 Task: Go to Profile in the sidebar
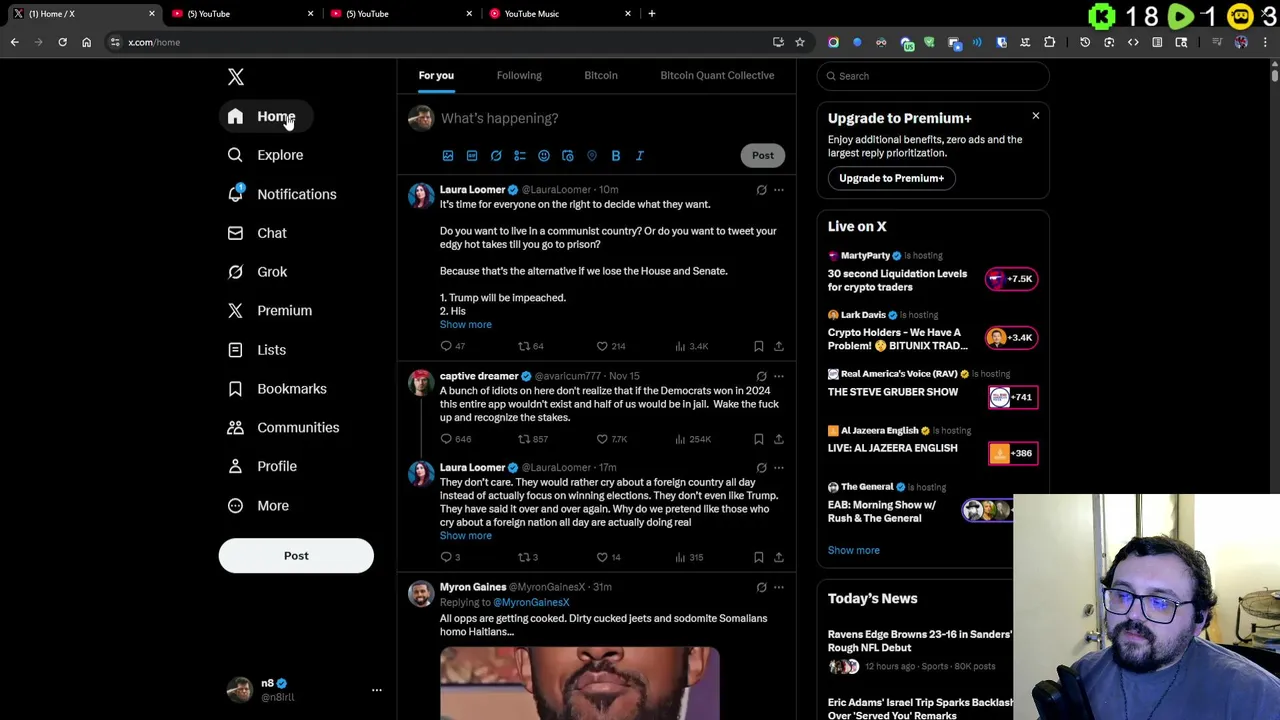tap(262, 466)
